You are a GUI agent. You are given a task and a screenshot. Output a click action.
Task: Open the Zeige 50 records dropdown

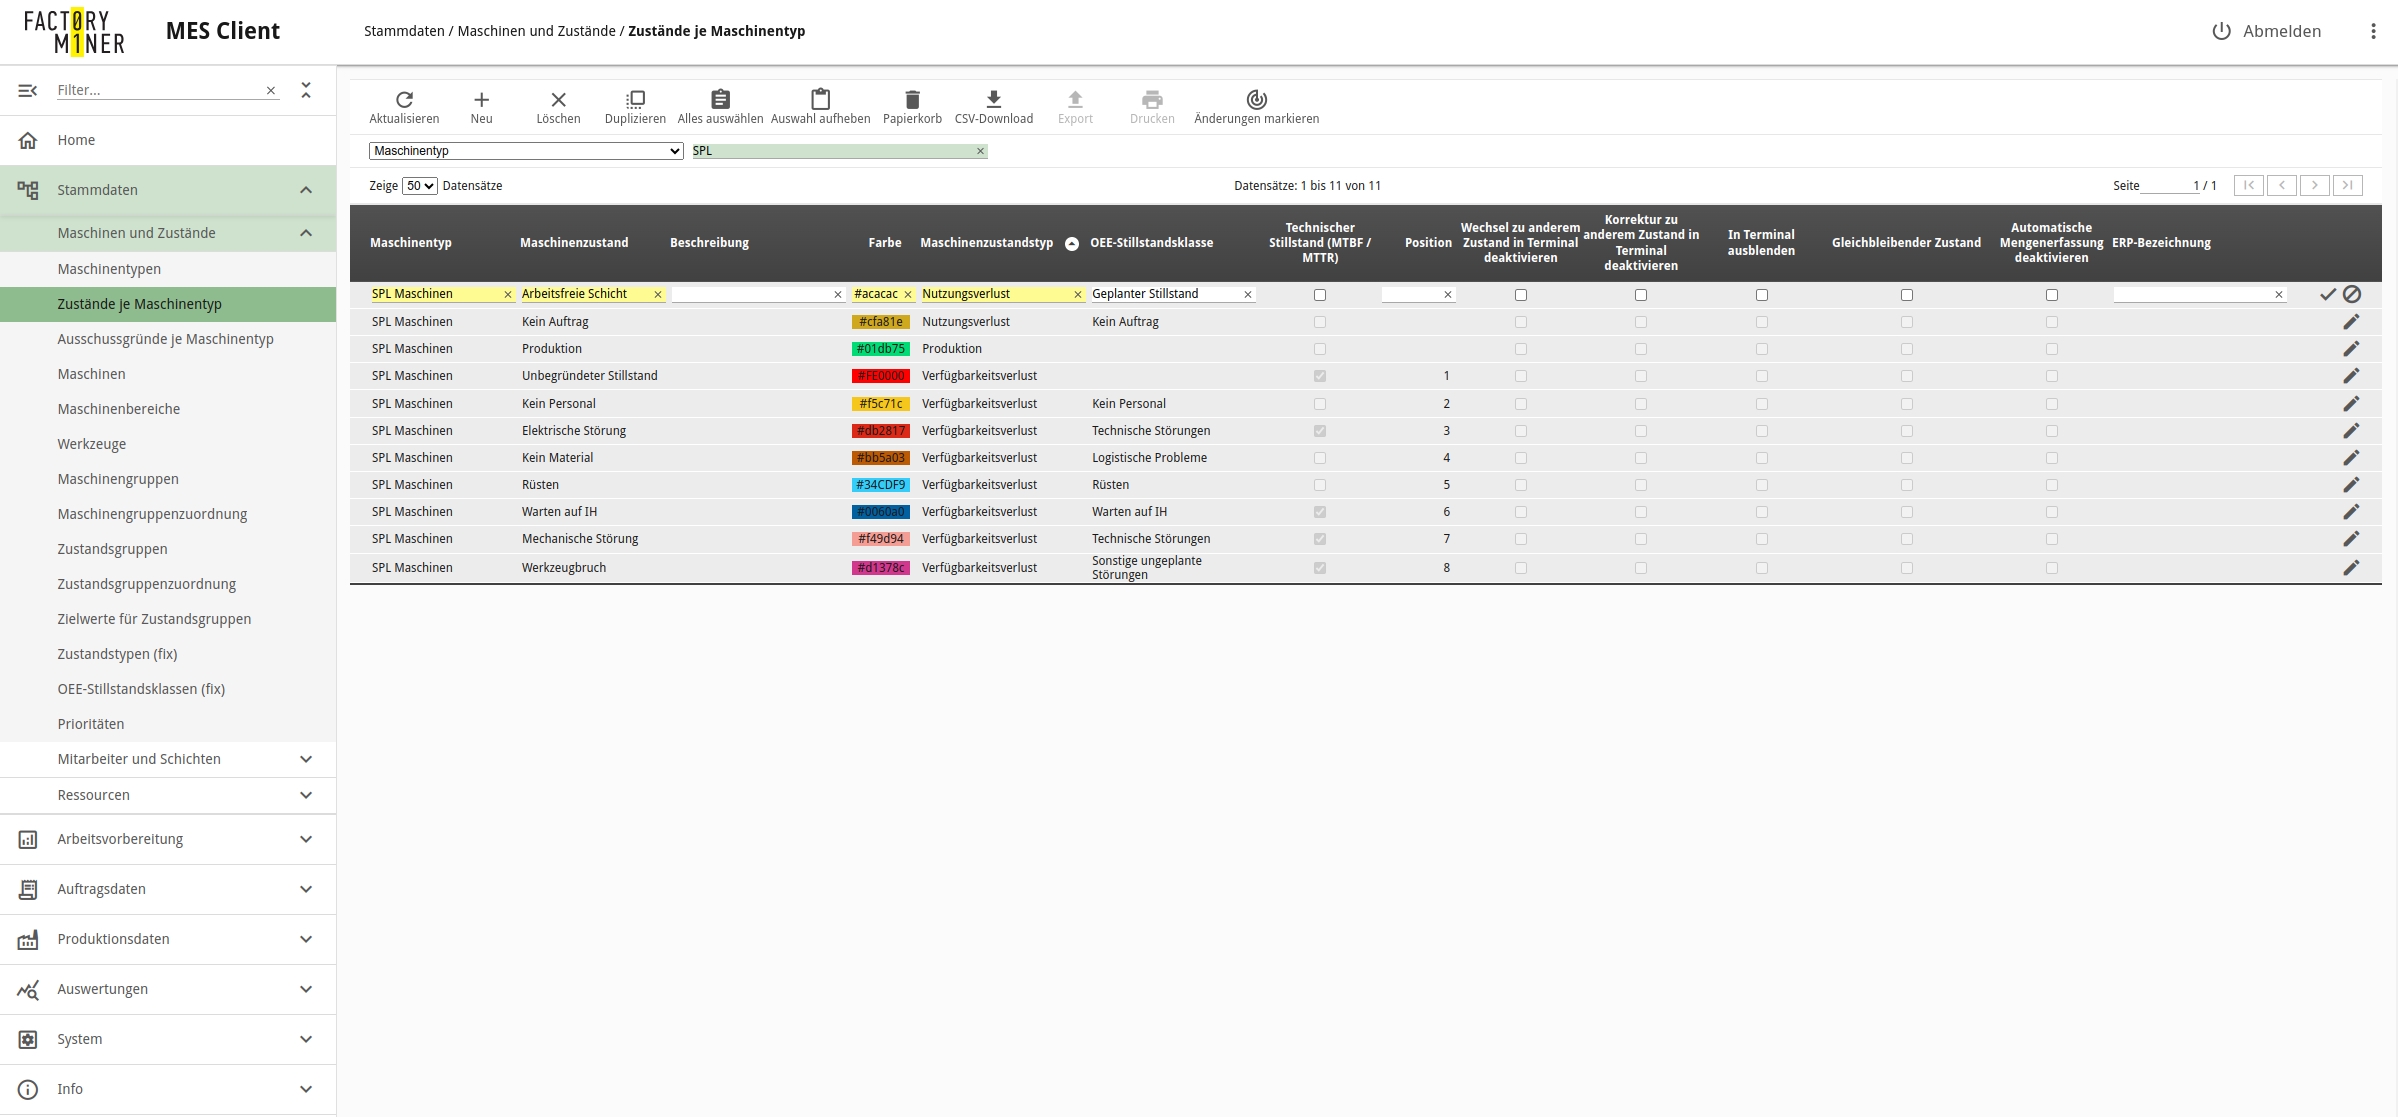419,186
